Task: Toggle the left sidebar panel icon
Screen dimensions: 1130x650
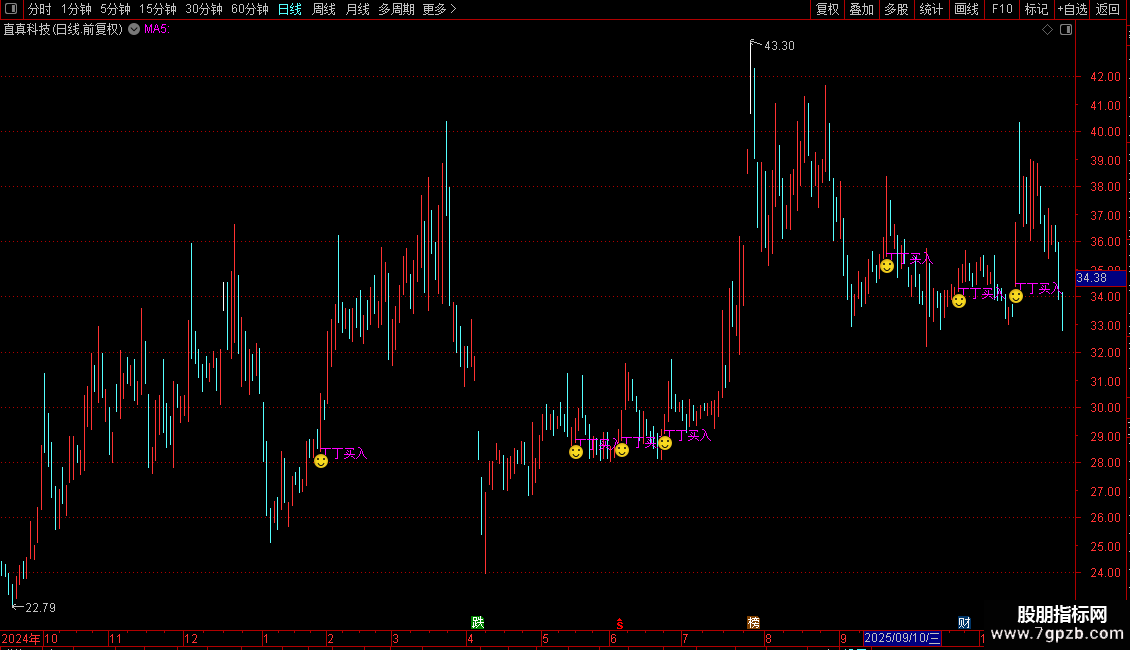Action: [11, 9]
